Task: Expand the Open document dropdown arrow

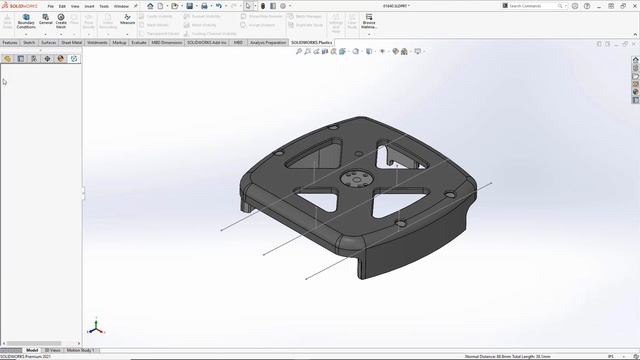Action: tap(182, 6)
